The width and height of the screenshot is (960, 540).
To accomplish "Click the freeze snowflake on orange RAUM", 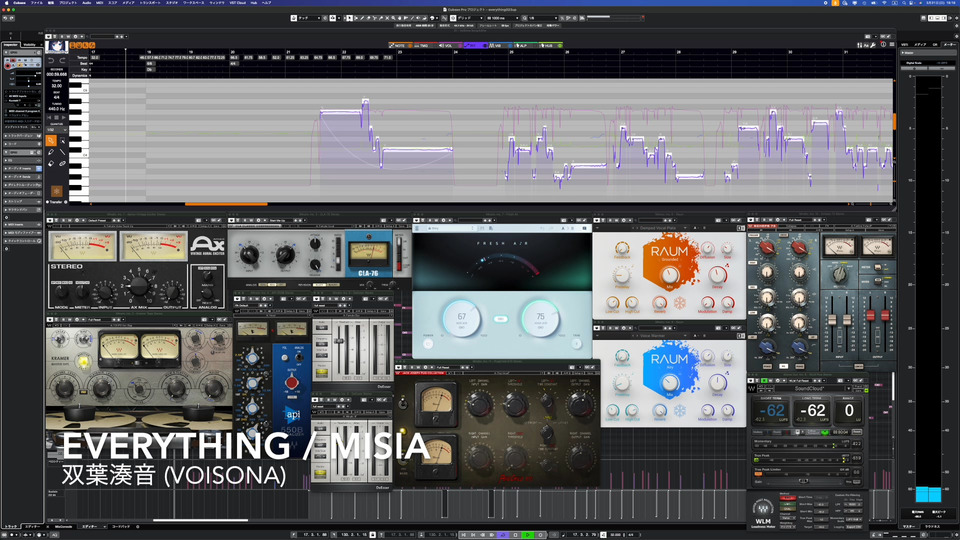I will 680,303.
